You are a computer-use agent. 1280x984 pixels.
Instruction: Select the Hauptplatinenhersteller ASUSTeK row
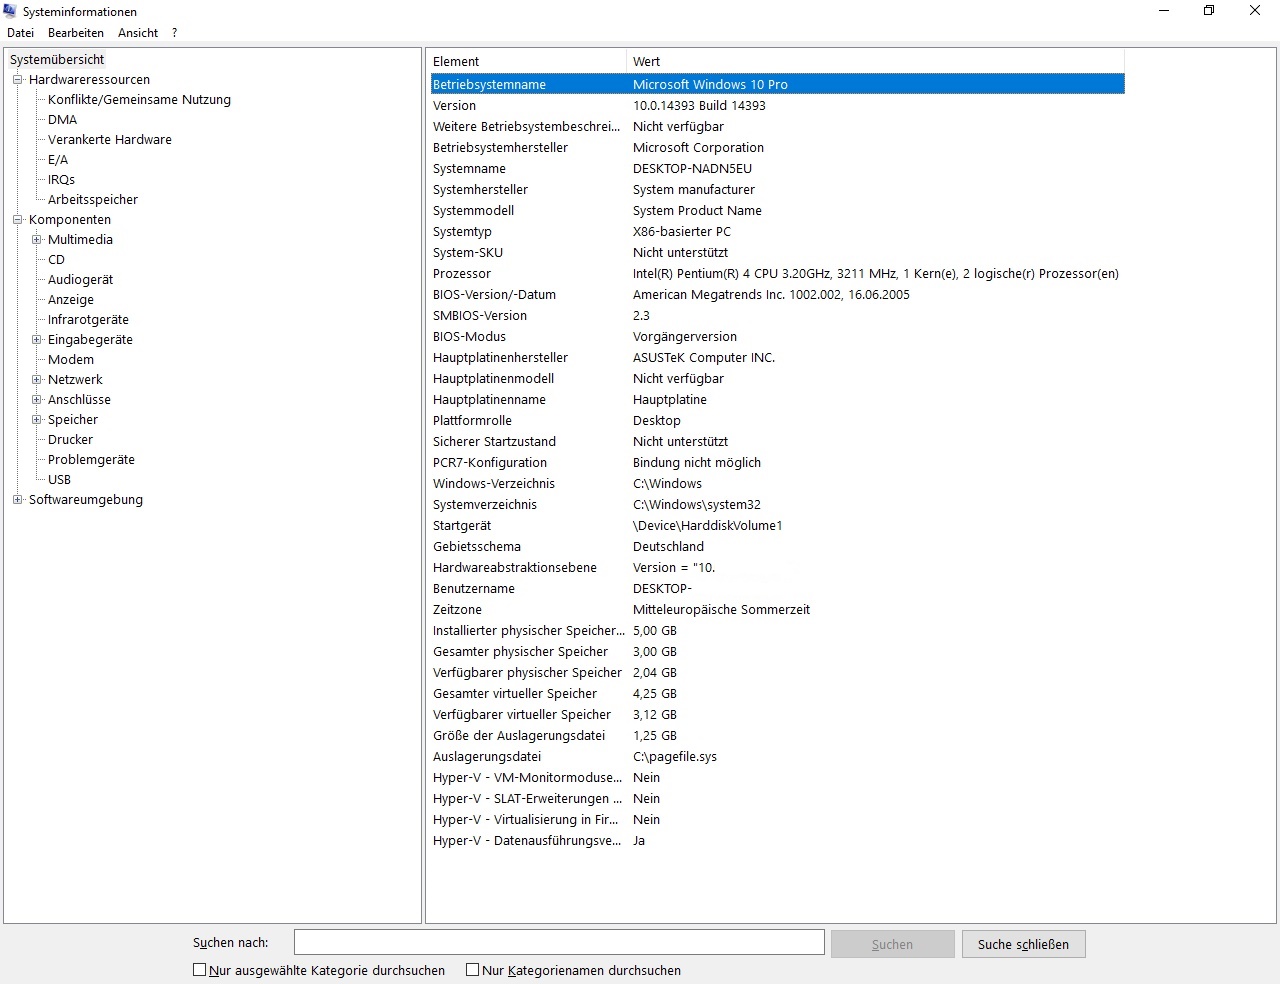point(777,357)
